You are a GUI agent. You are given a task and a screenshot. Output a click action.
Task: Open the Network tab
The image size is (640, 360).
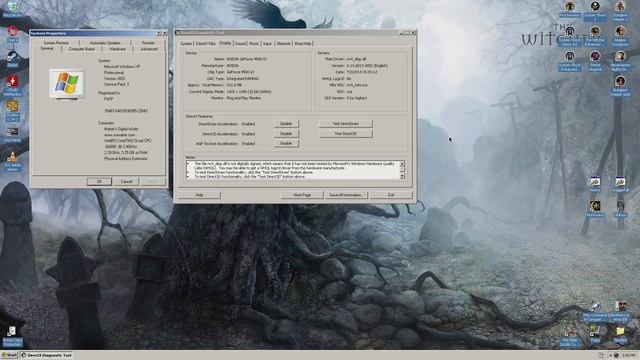pyautogui.click(x=283, y=43)
